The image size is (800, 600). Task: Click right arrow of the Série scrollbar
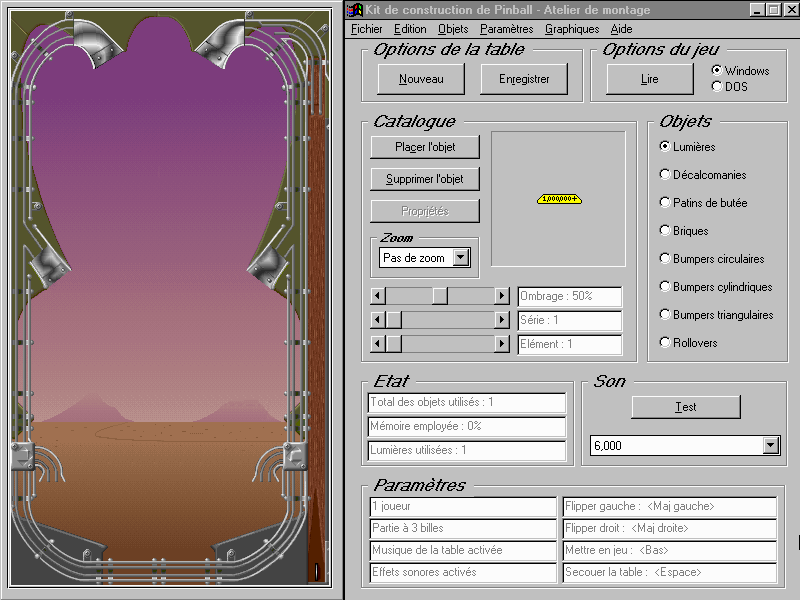pyautogui.click(x=502, y=320)
